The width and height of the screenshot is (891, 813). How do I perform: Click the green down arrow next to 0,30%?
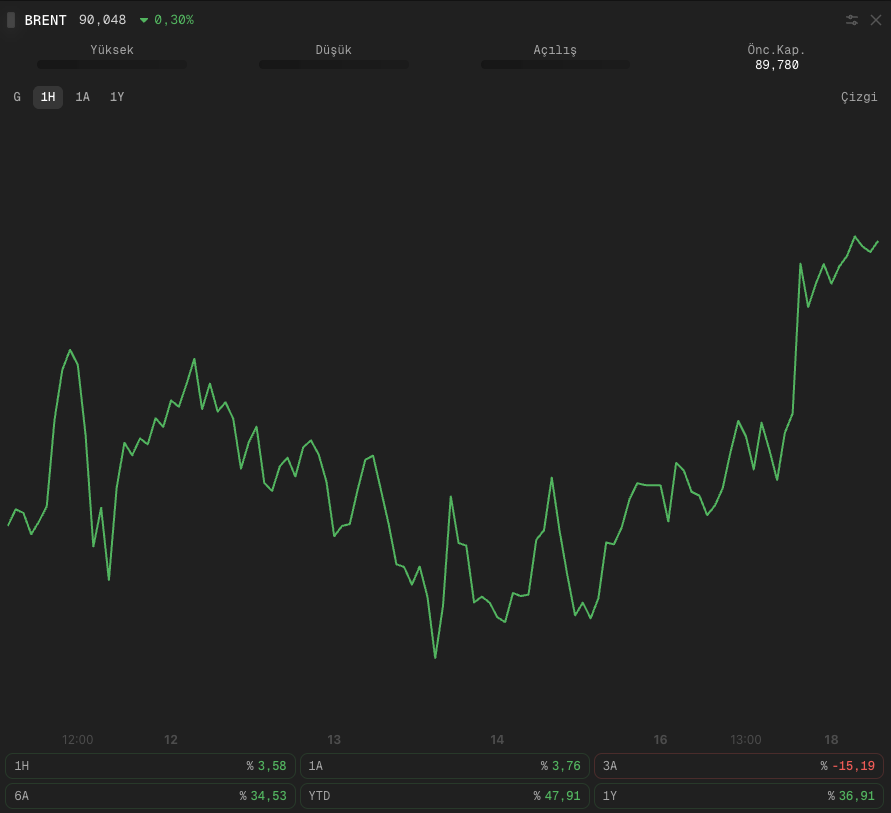144,20
